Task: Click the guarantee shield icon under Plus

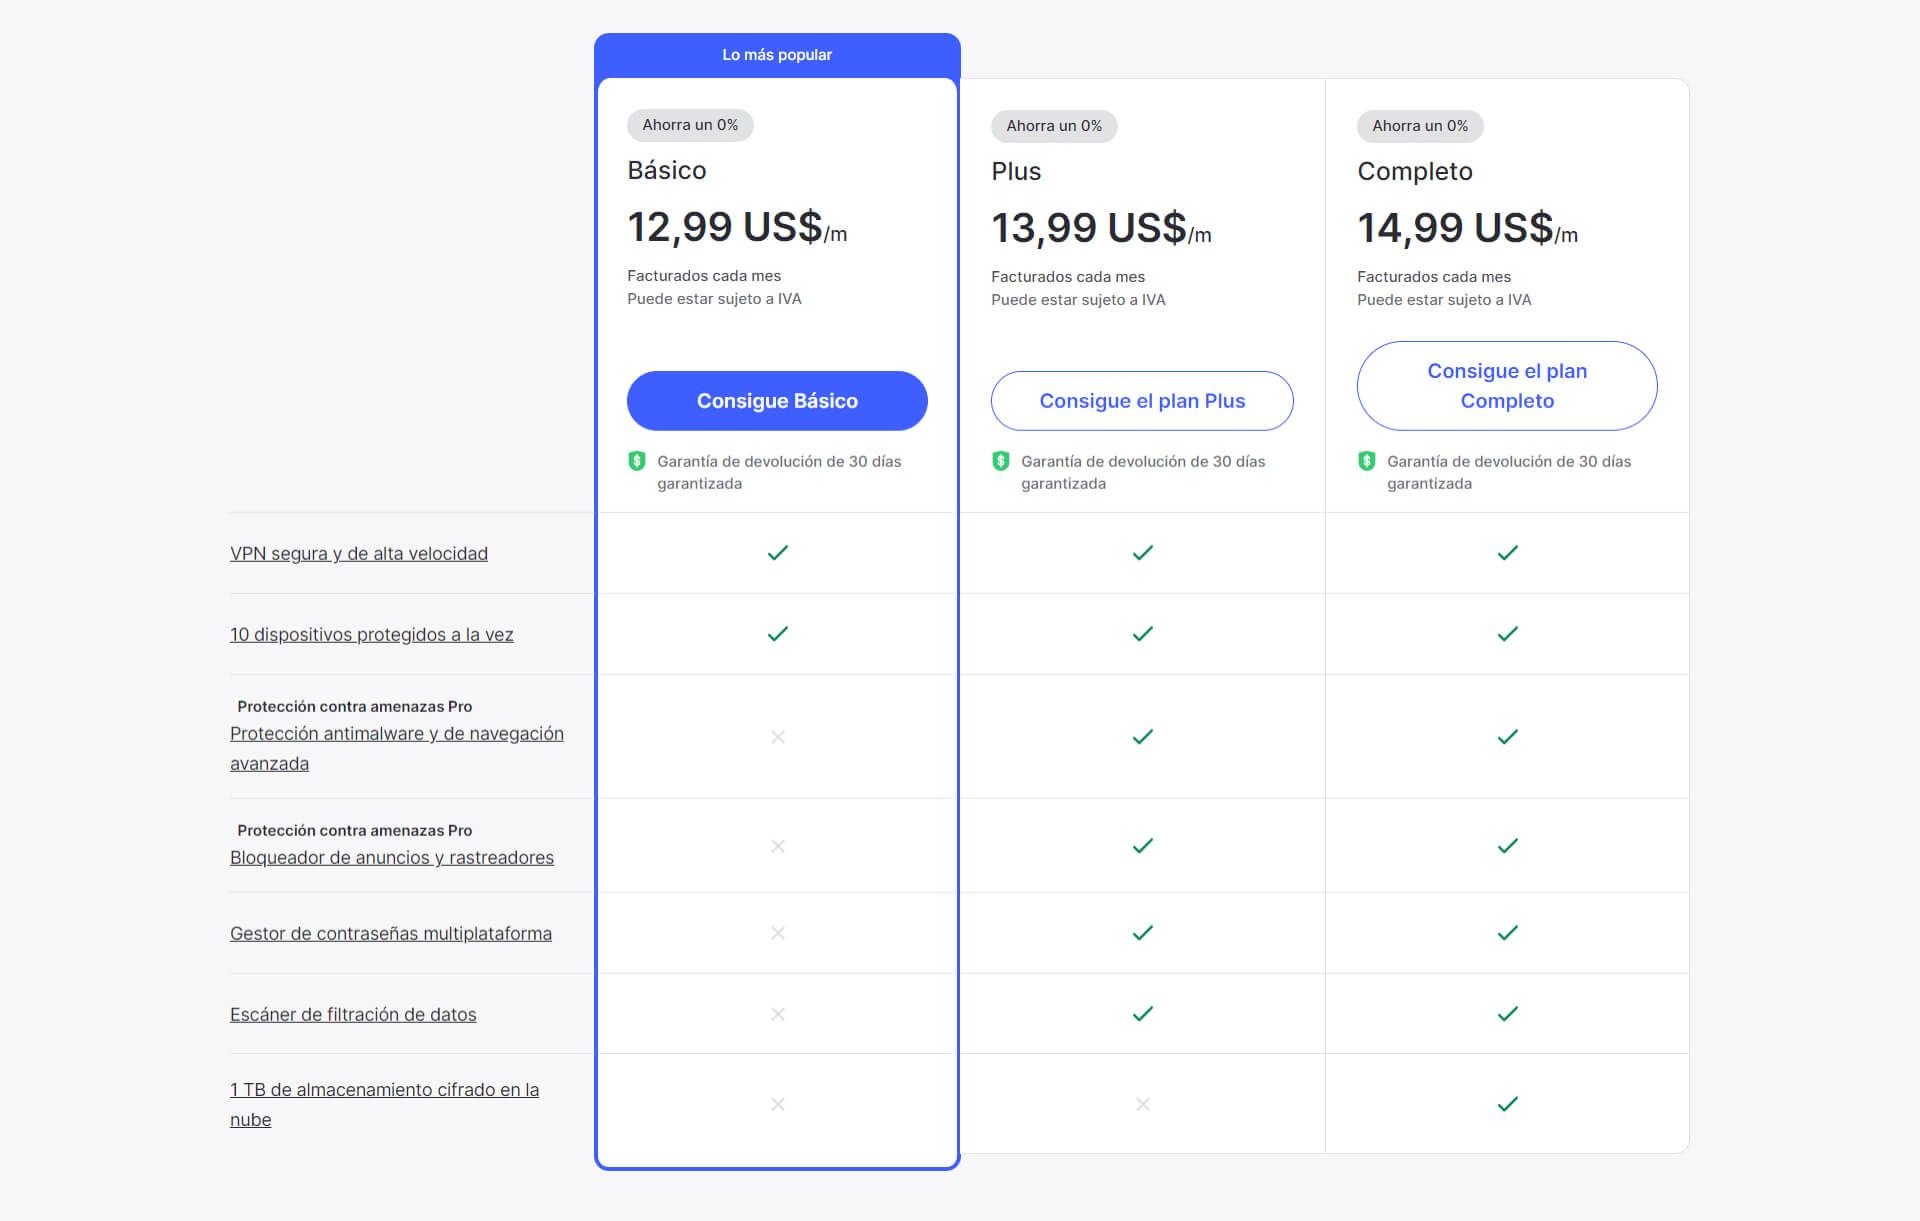Action: tap(1000, 461)
